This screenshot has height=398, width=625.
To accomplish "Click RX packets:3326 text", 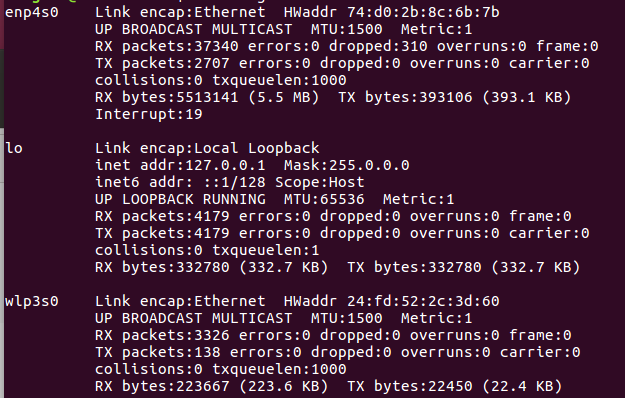I will (x=162, y=335).
